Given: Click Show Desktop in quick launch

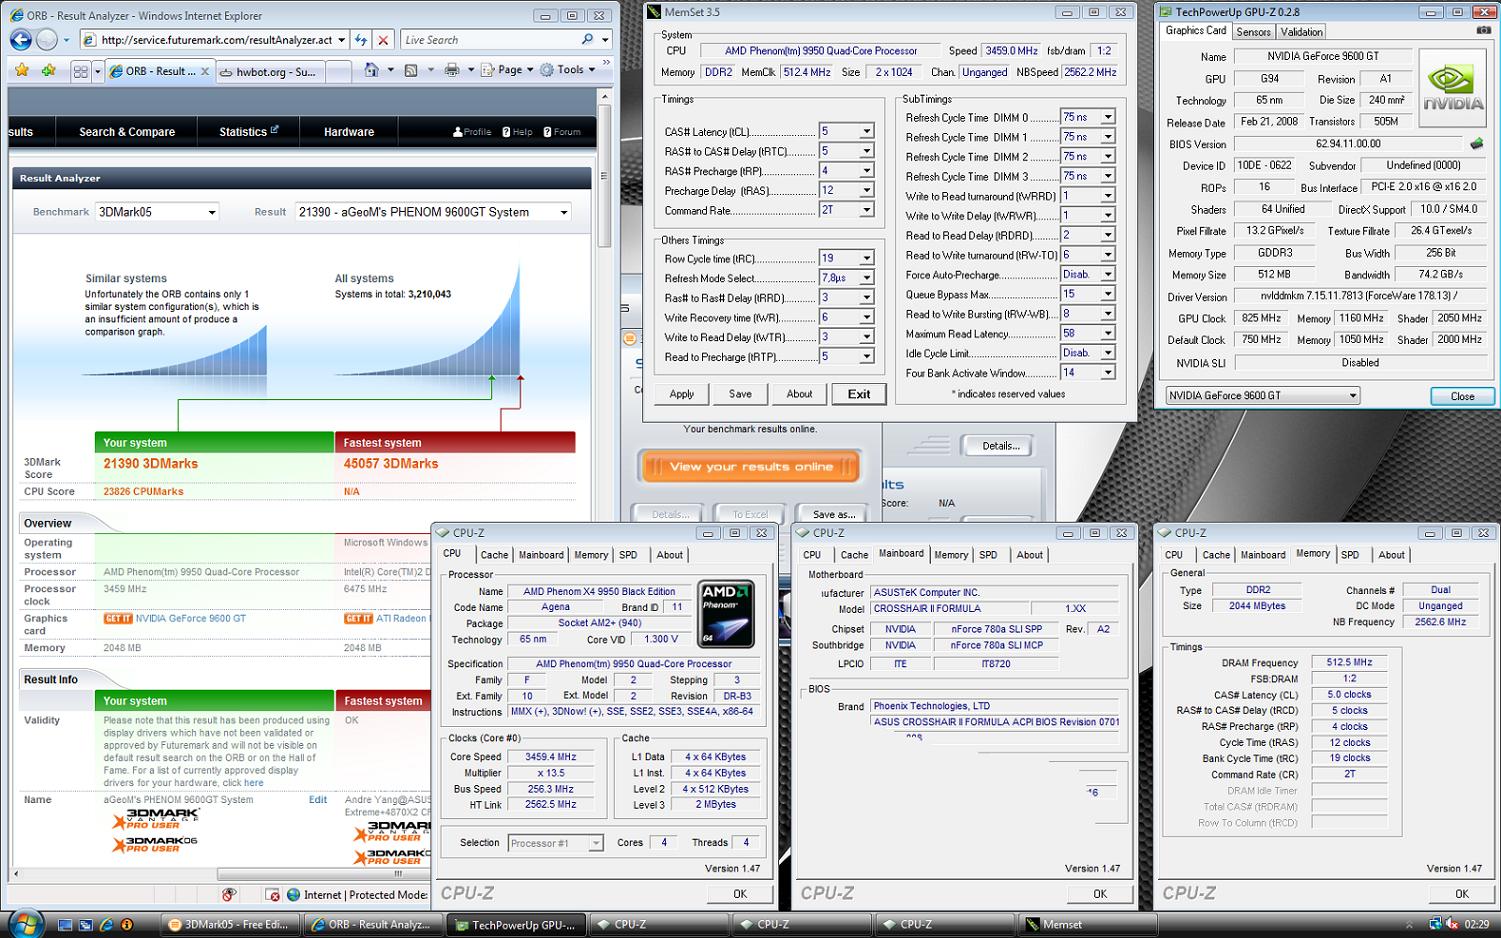Looking at the screenshot, I should tap(66, 925).
